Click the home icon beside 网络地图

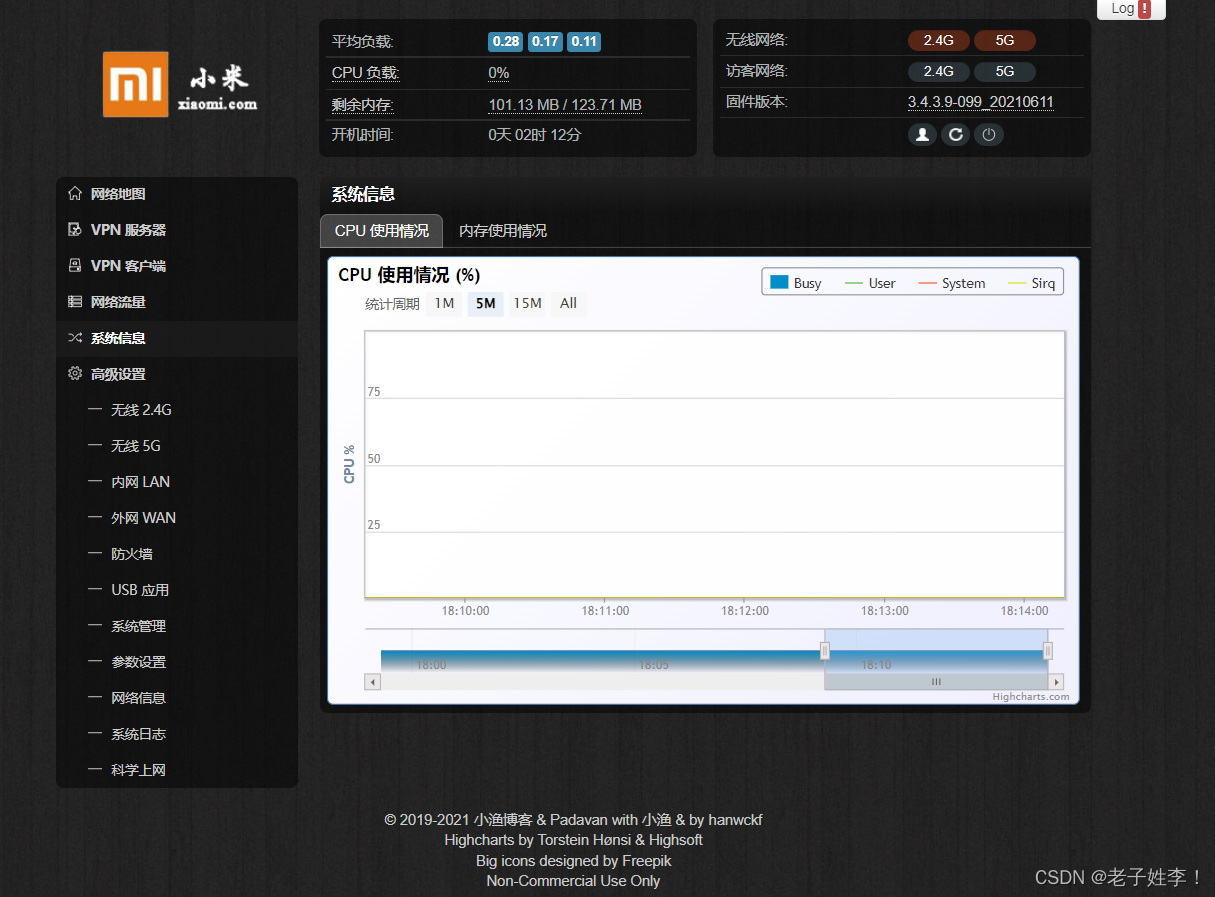click(75, 193)
